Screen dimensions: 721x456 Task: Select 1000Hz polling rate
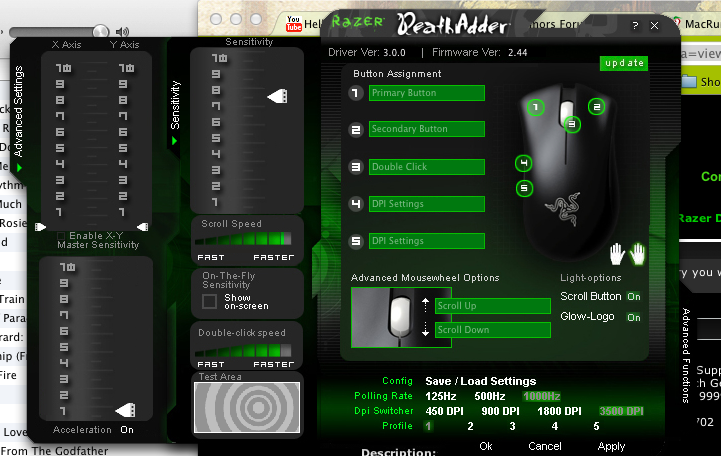542,396
